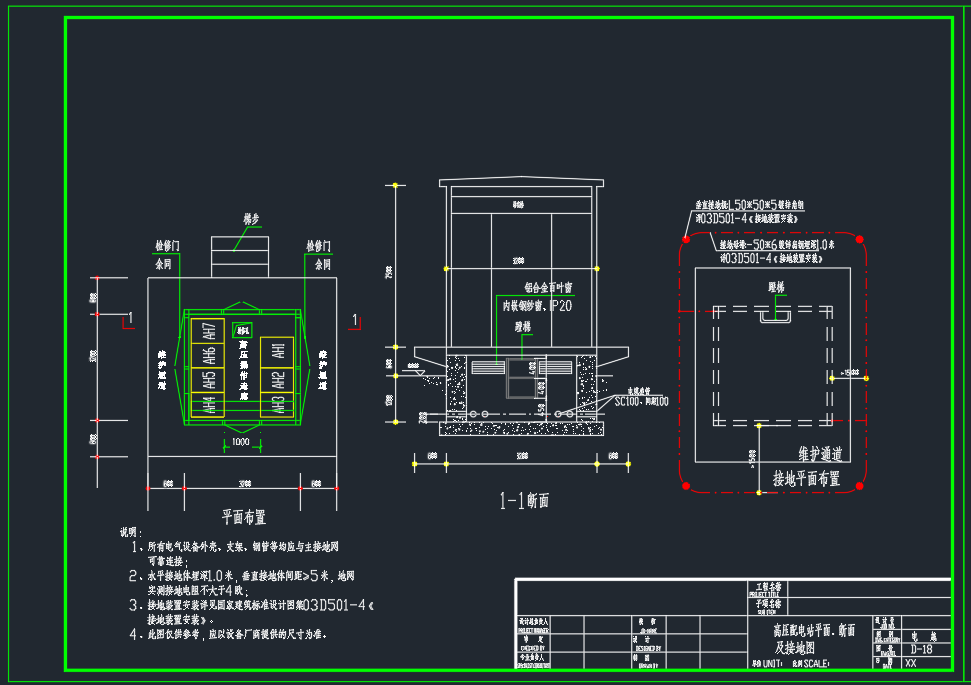This screenshot has height=685, width=971.
Task: Select the SCALE field in title block
Action: pos(811,664)
